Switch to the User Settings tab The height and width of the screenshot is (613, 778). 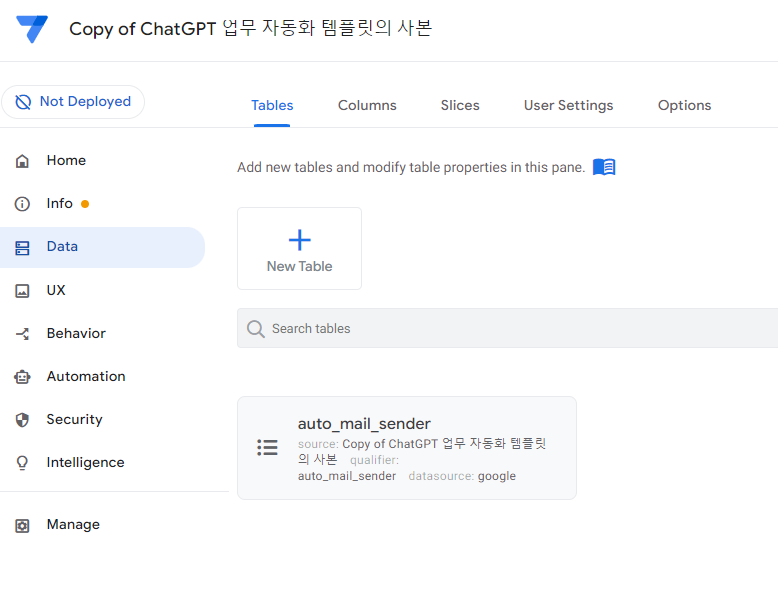click(x=569, y=105)
